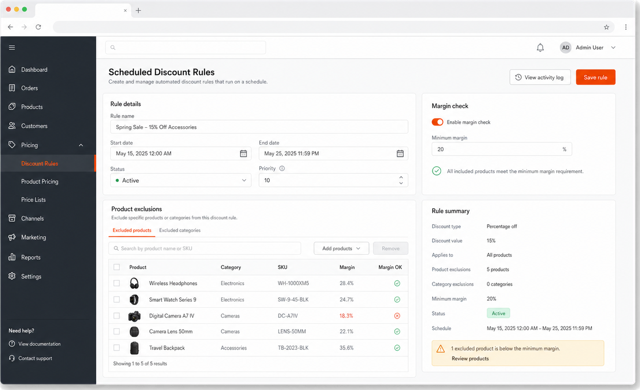Open a new browser tab with plus icon
Image resolution: width=640 pixels, height=390 pixels.
point(138,11)
